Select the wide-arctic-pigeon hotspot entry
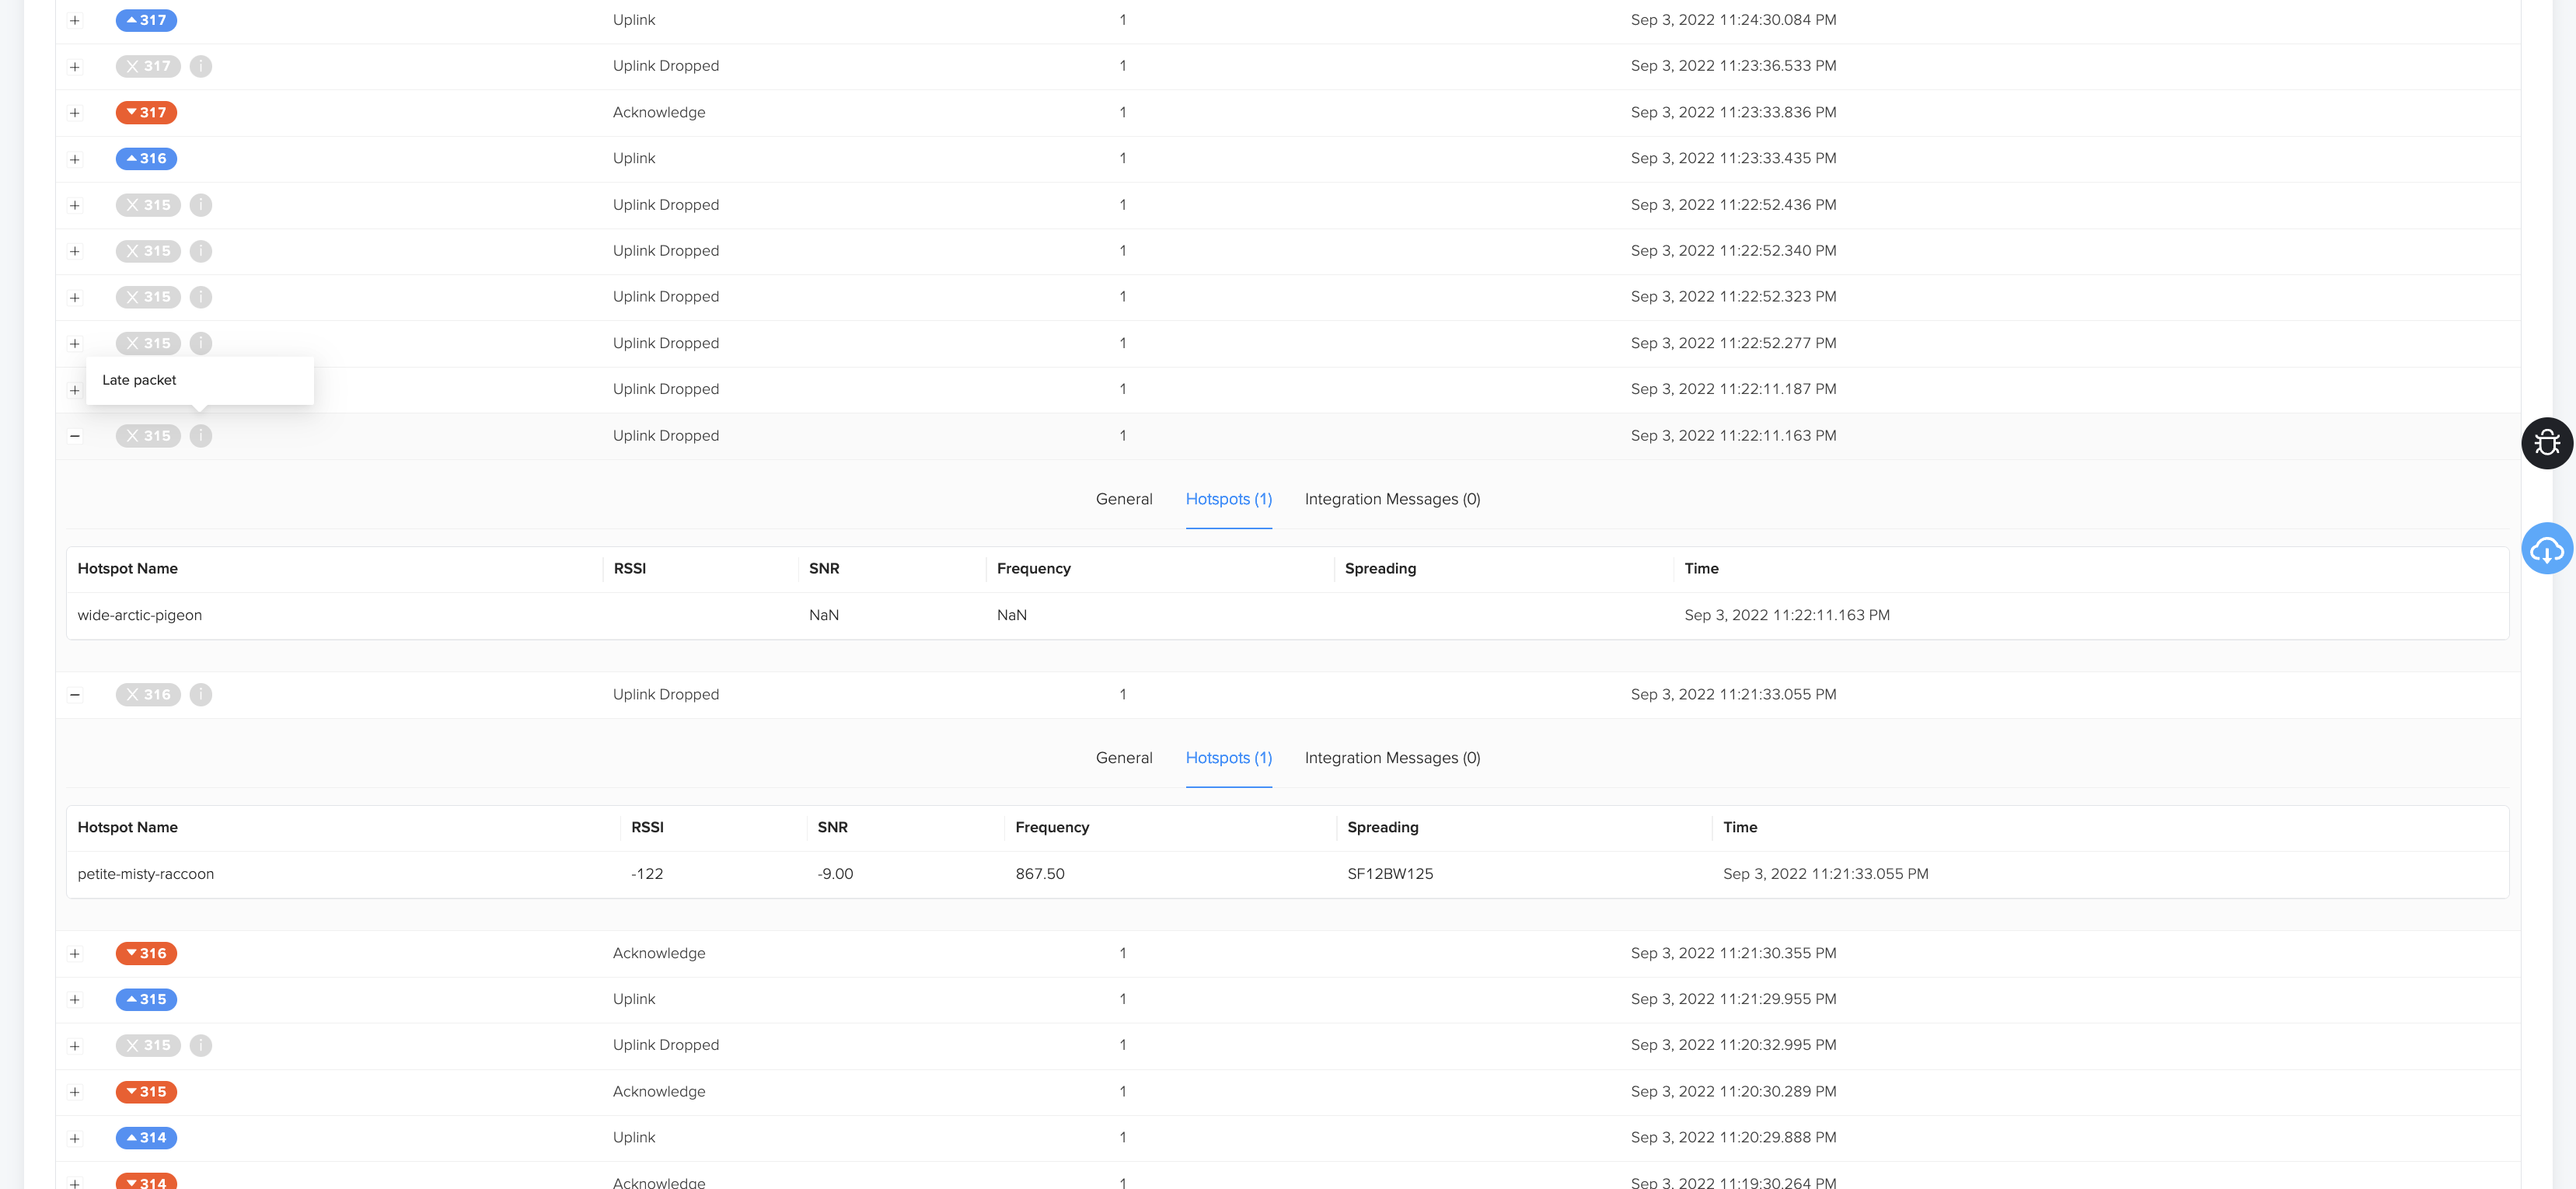2576x1189 pixels. (x=140, y=615)
